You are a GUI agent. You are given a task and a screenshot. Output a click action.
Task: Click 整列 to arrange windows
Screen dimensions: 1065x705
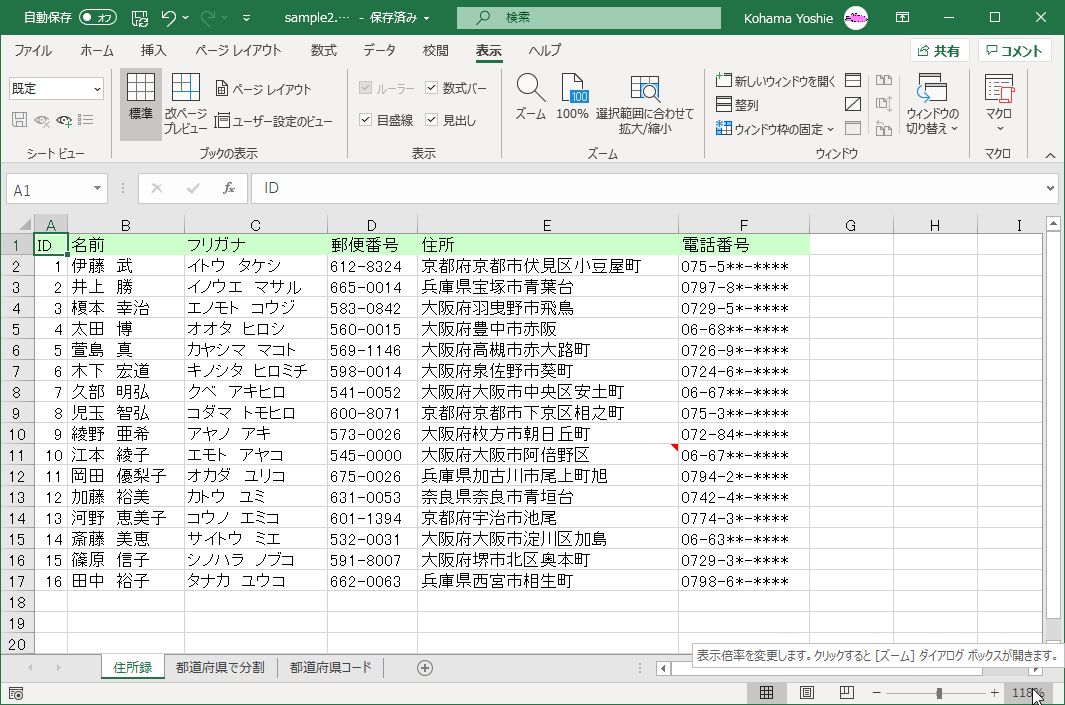[x=737, y=105]
